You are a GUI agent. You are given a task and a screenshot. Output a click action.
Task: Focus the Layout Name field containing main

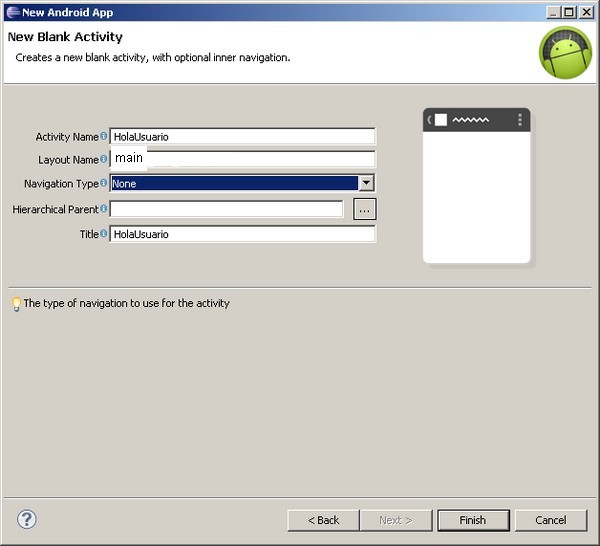(243, 159)
